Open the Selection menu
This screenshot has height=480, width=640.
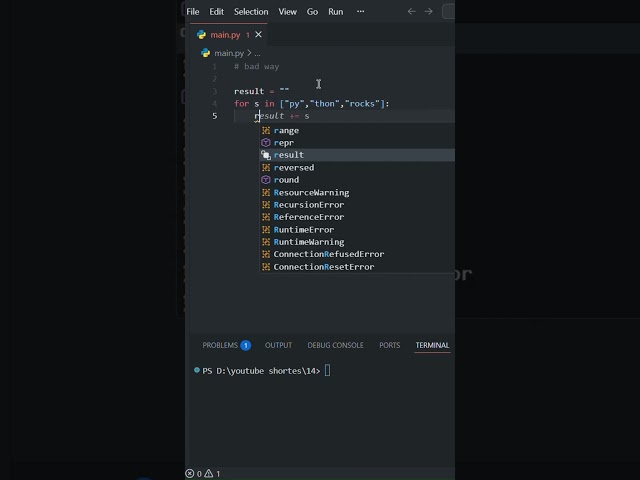pyautogui.click(x=251, y=12)
